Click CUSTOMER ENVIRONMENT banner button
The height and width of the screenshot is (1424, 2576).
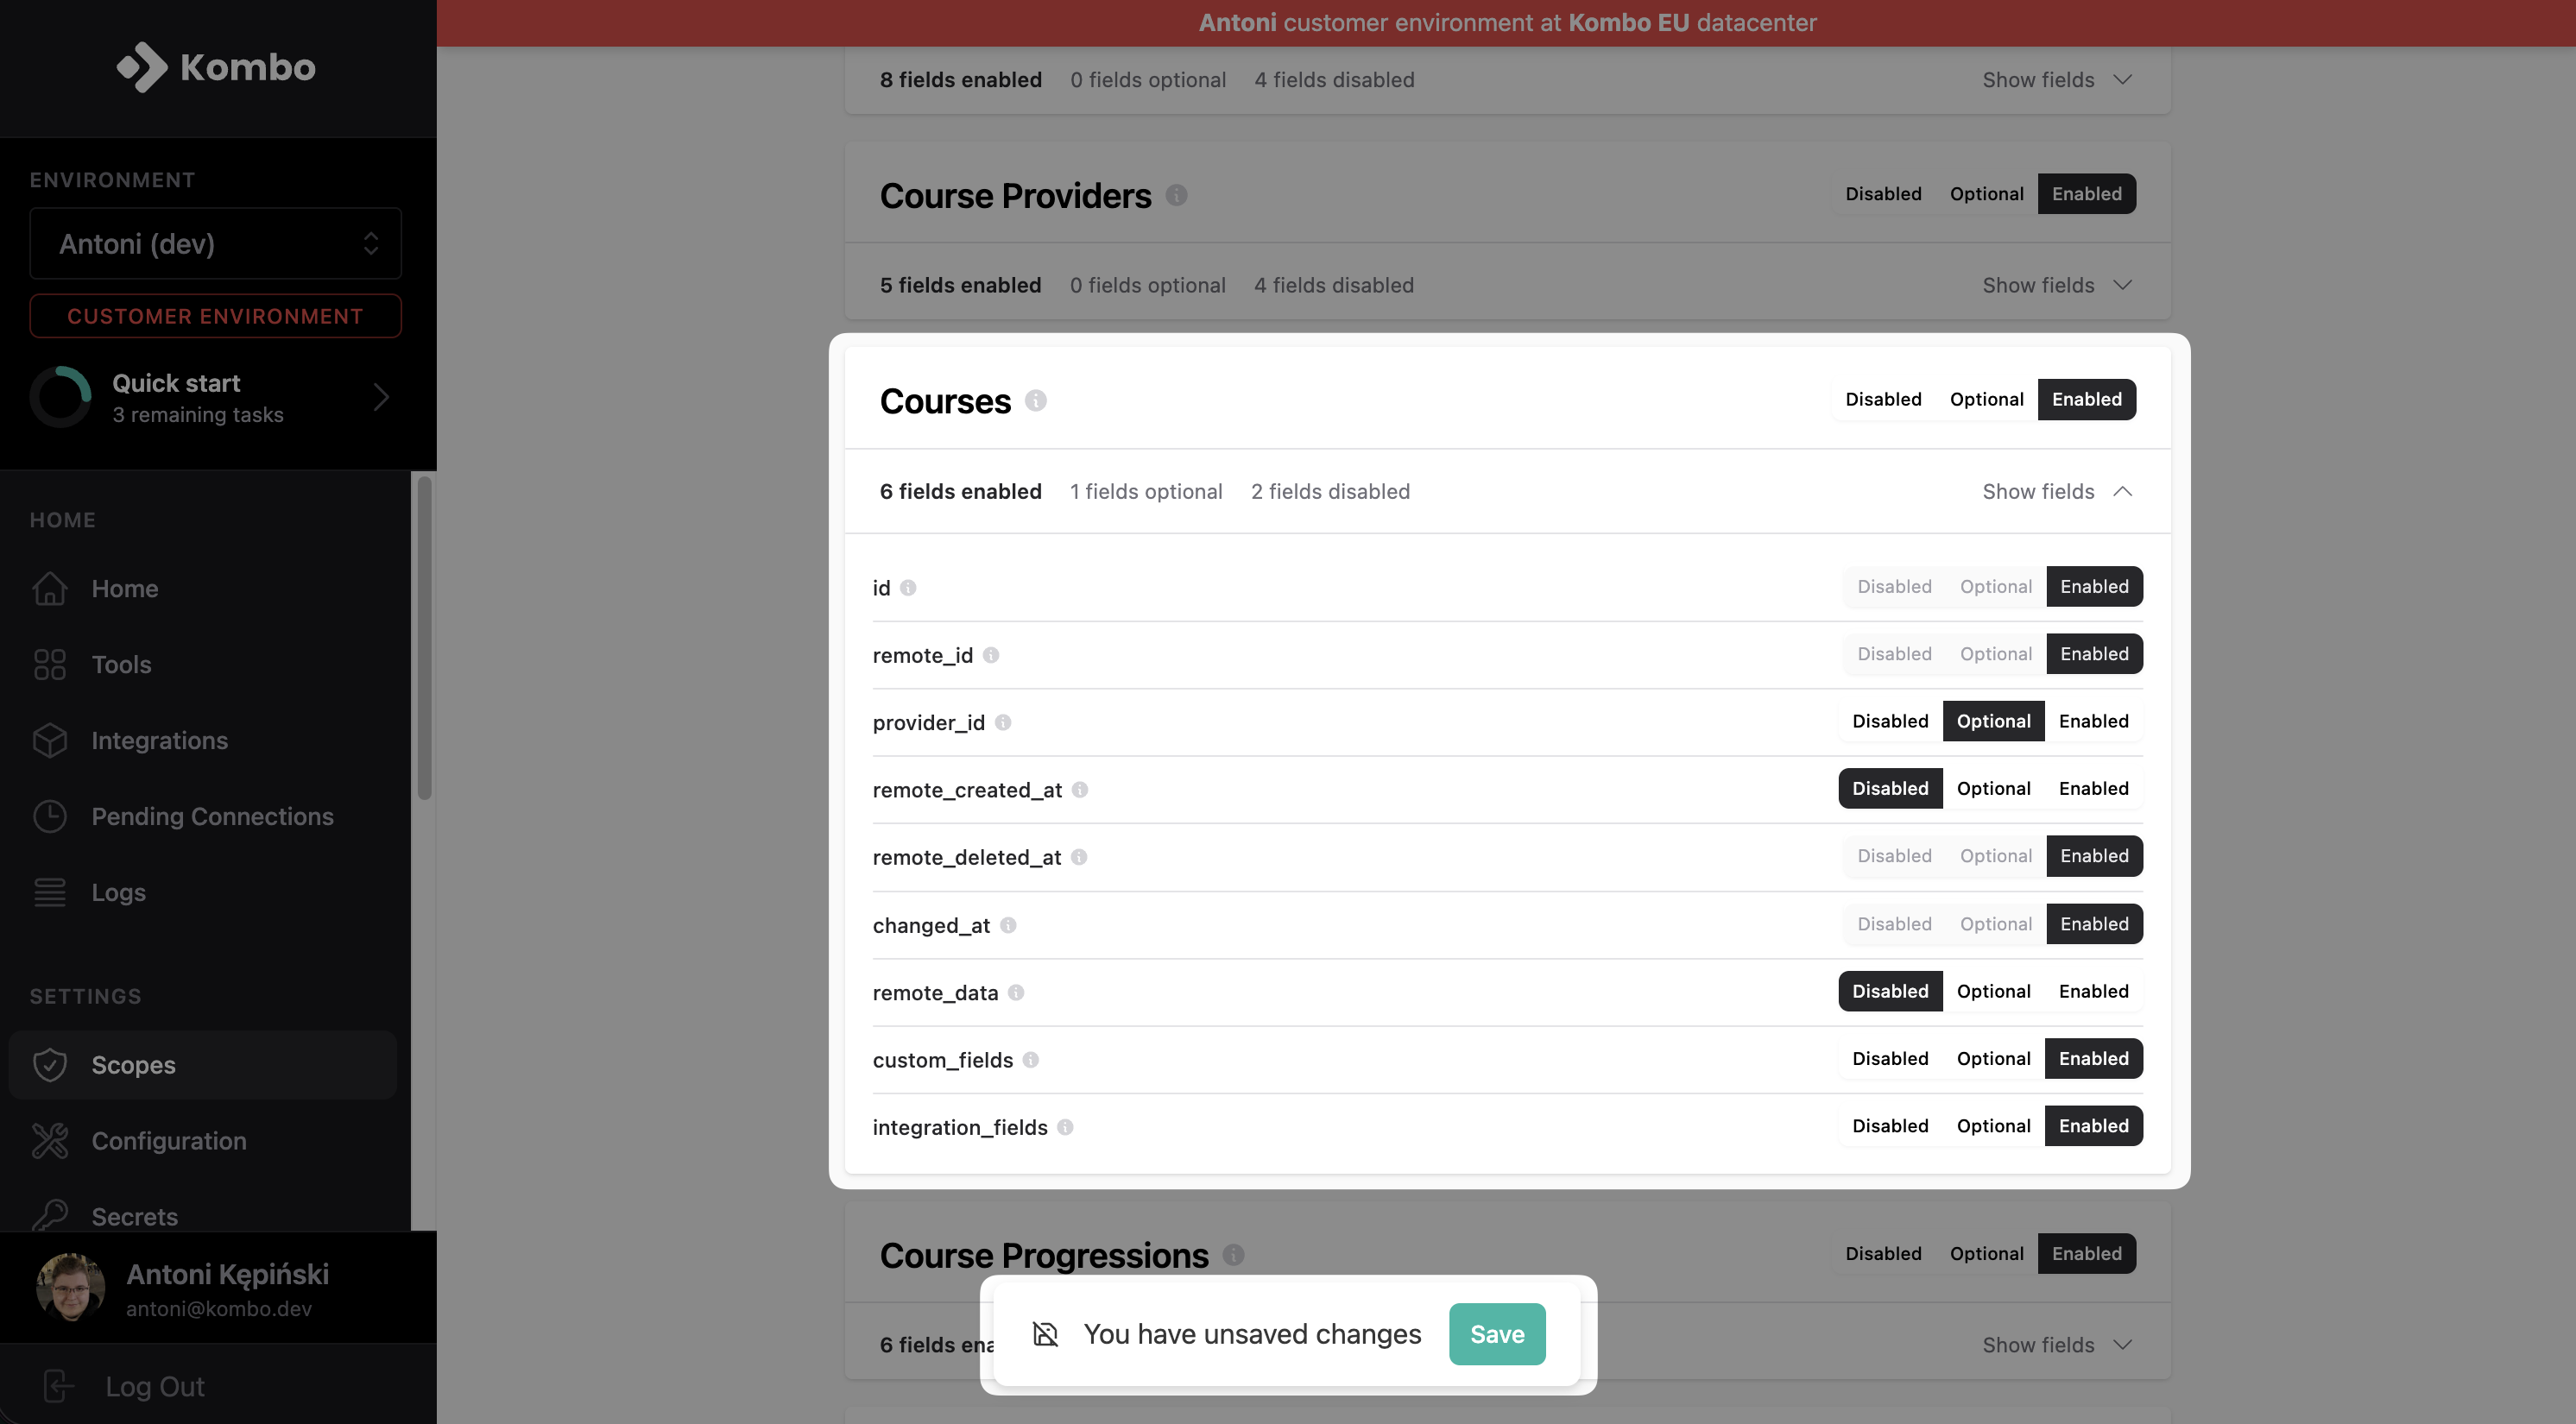coord(214,316)
